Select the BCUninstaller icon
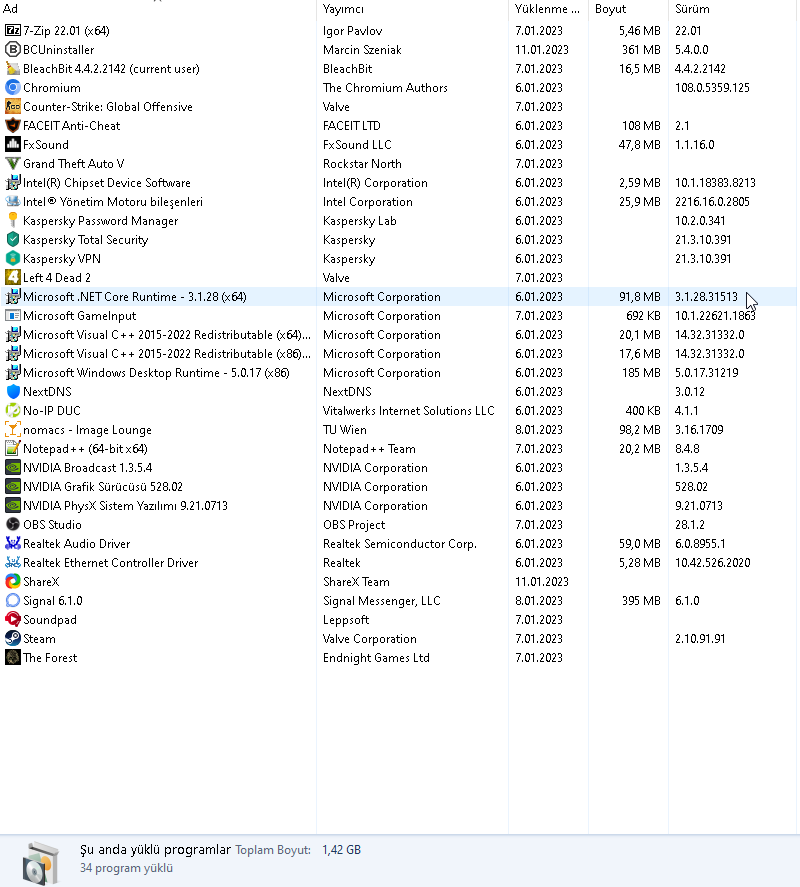The width and height of the screenshot is (800, 887). click(x=12, y=50)
